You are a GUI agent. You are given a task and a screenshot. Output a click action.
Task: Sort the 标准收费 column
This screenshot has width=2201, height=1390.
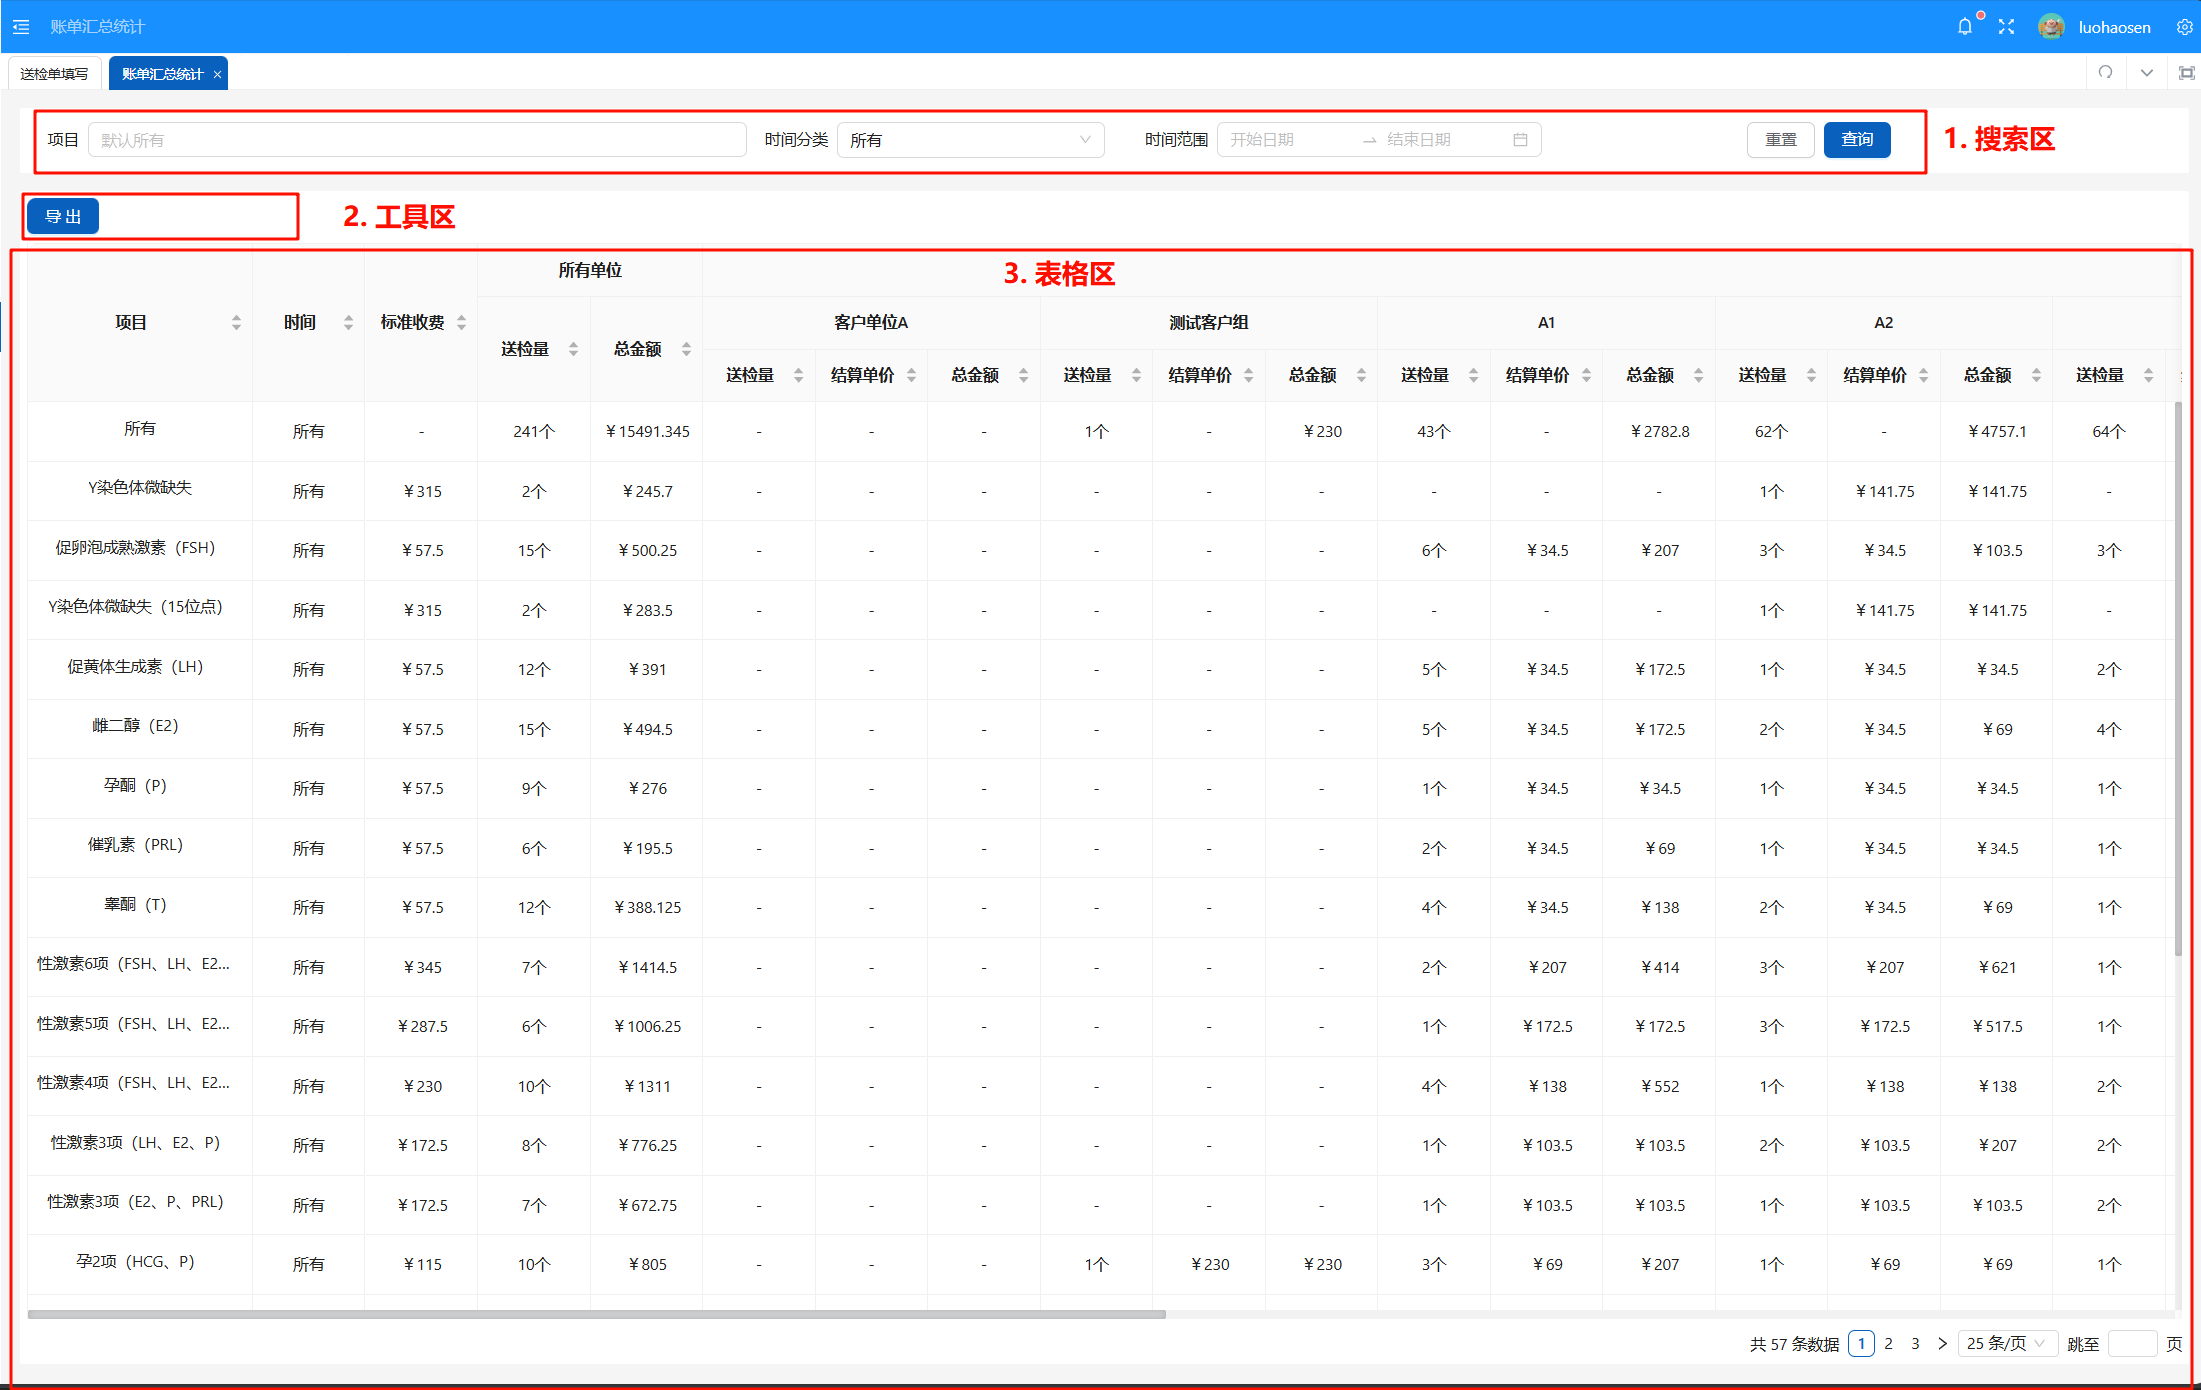pos(461,322)
